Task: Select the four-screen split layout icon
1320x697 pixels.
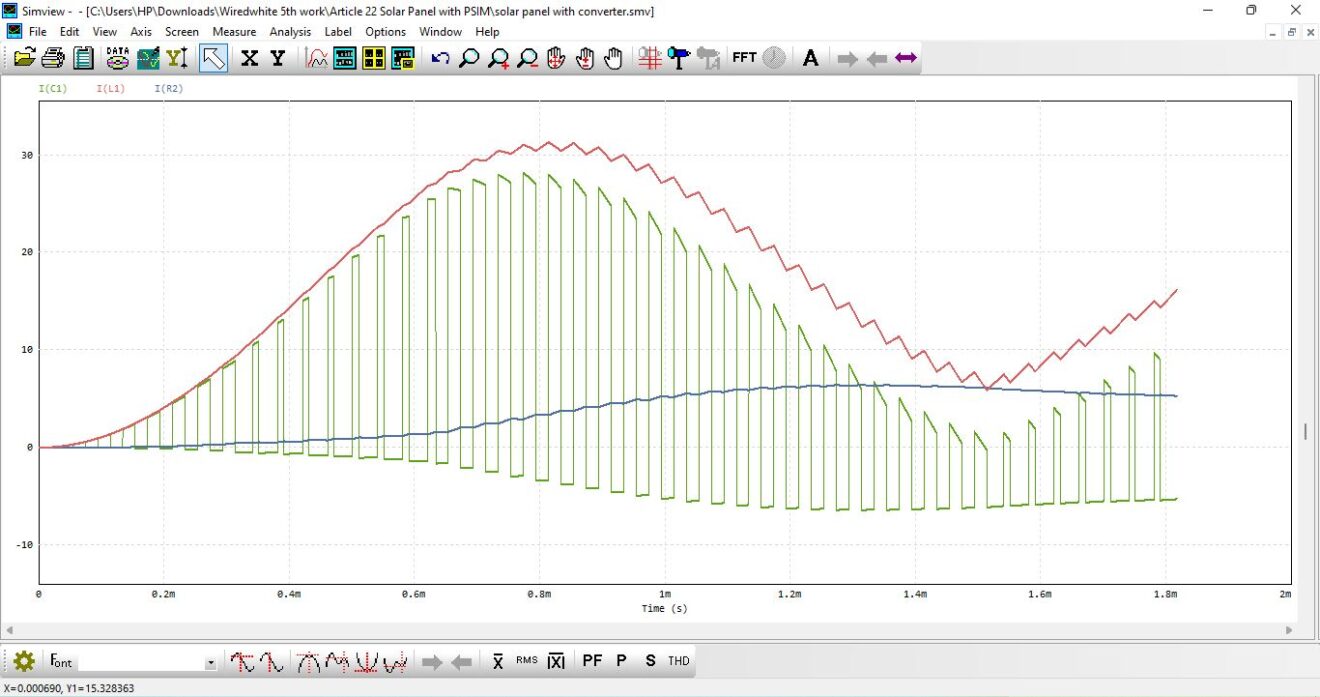Action: [x=373, y=57]
